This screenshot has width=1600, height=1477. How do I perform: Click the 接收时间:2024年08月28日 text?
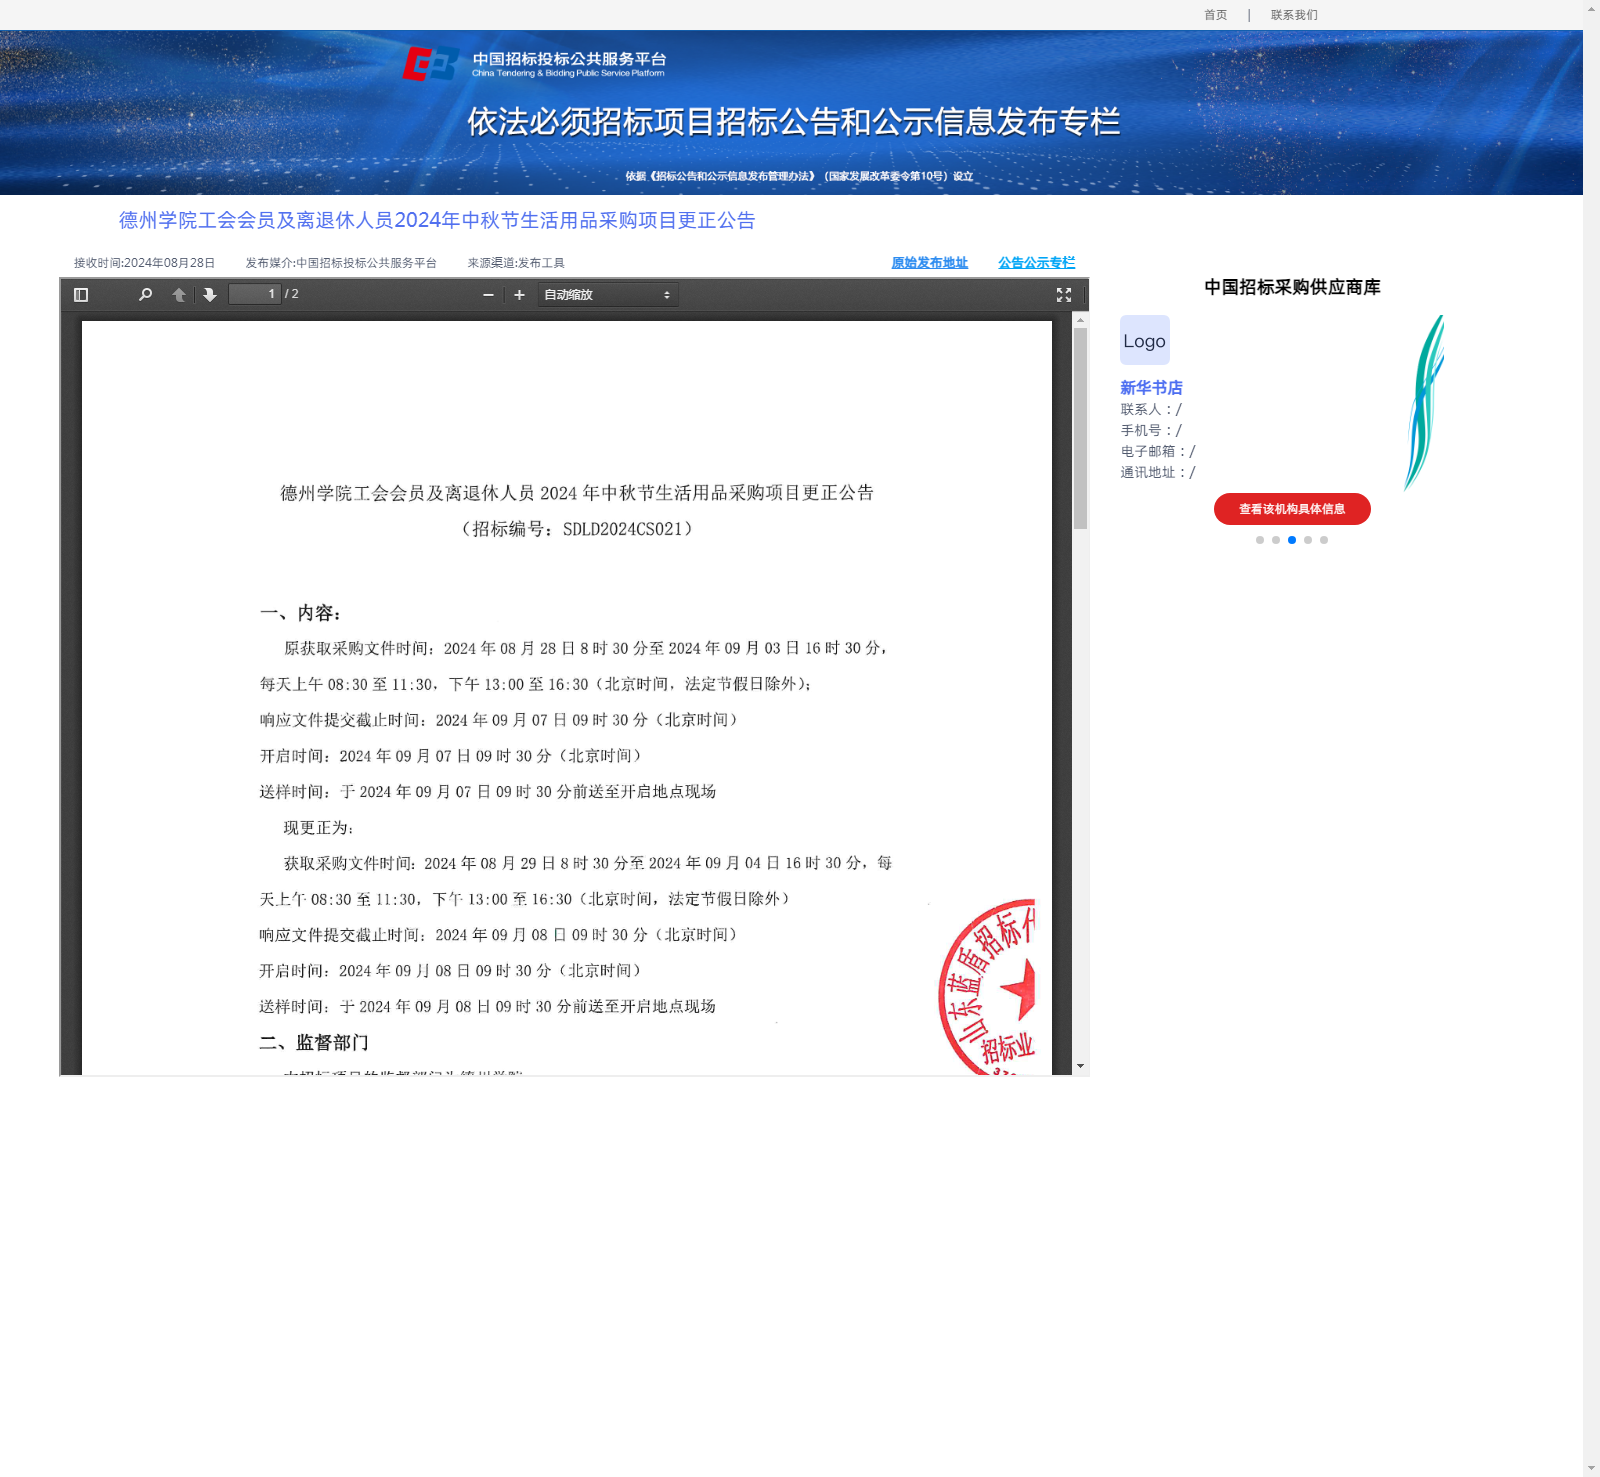pos(145,263)
